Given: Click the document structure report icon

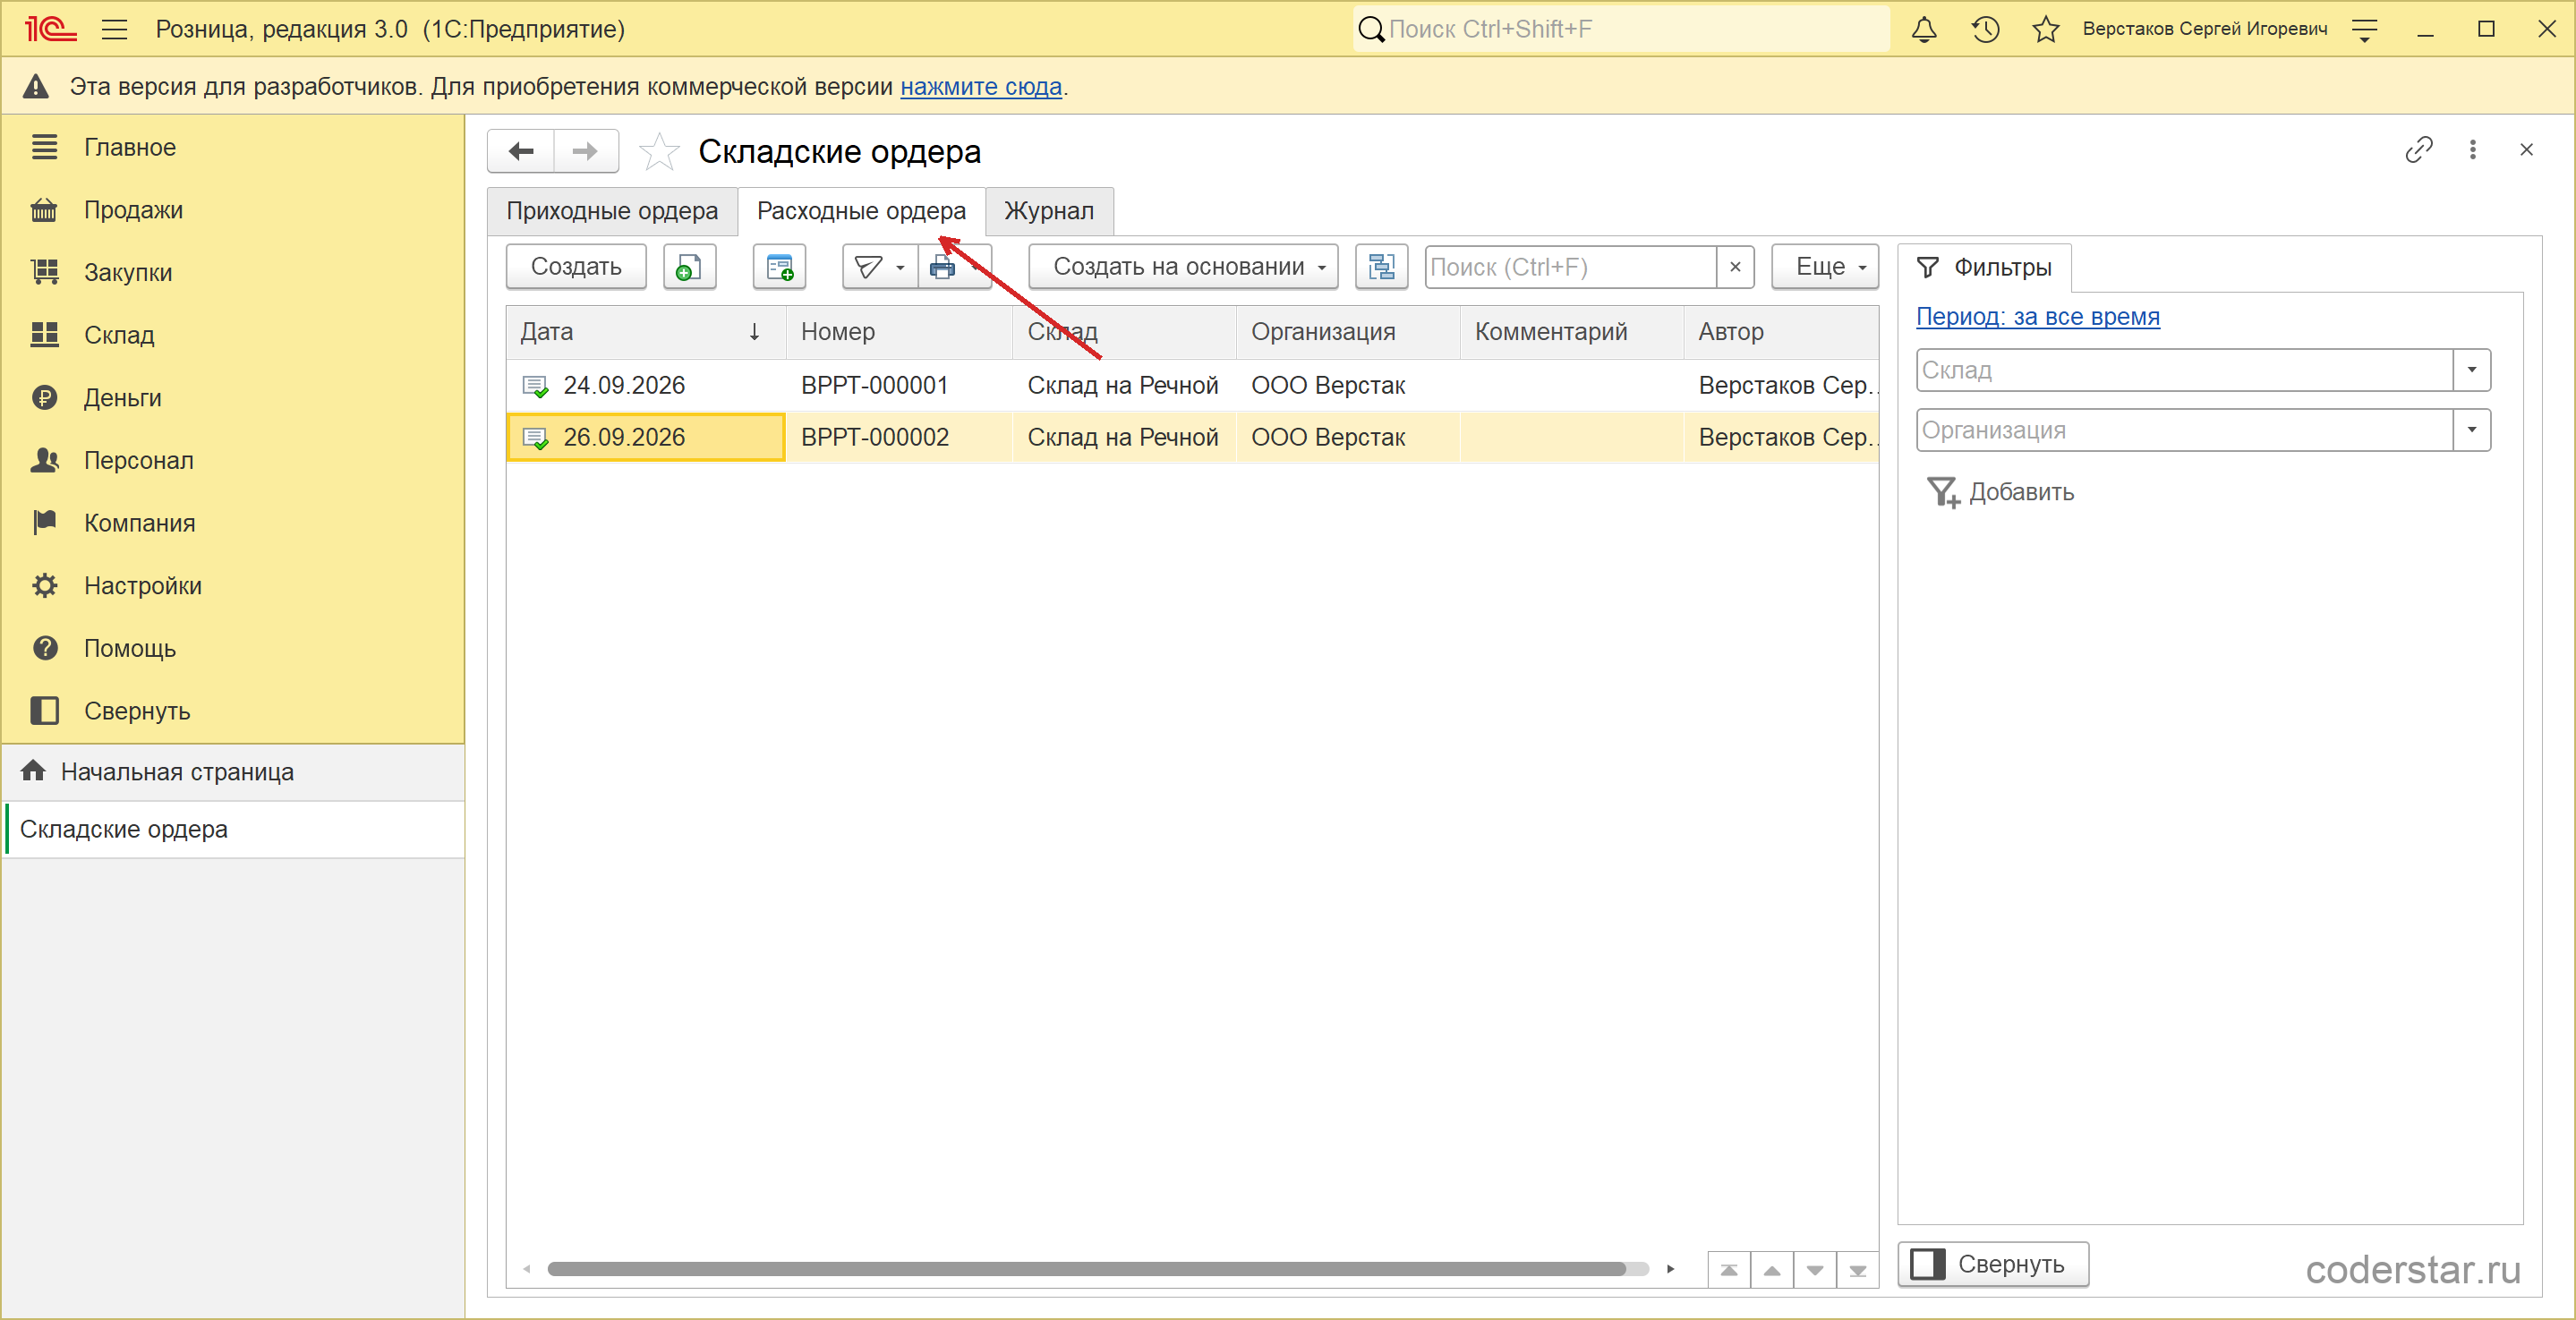Looking at the screenshot, I should pyautogui.click(x=1381, y=267).
